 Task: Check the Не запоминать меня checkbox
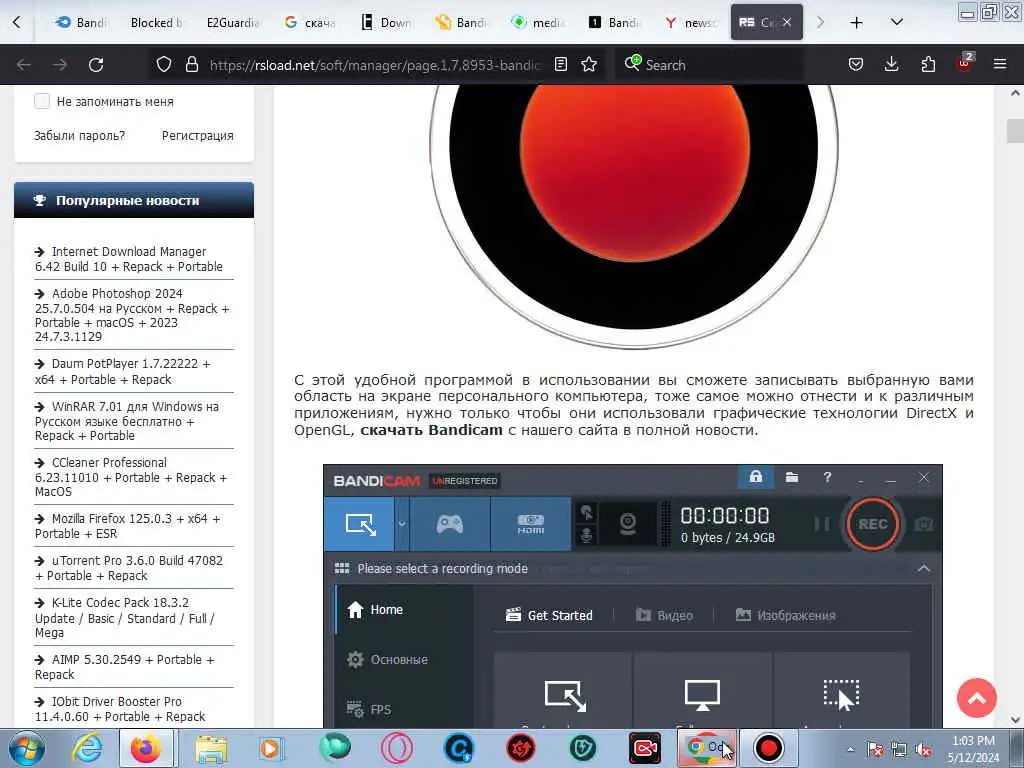click(x=42, y=101)
